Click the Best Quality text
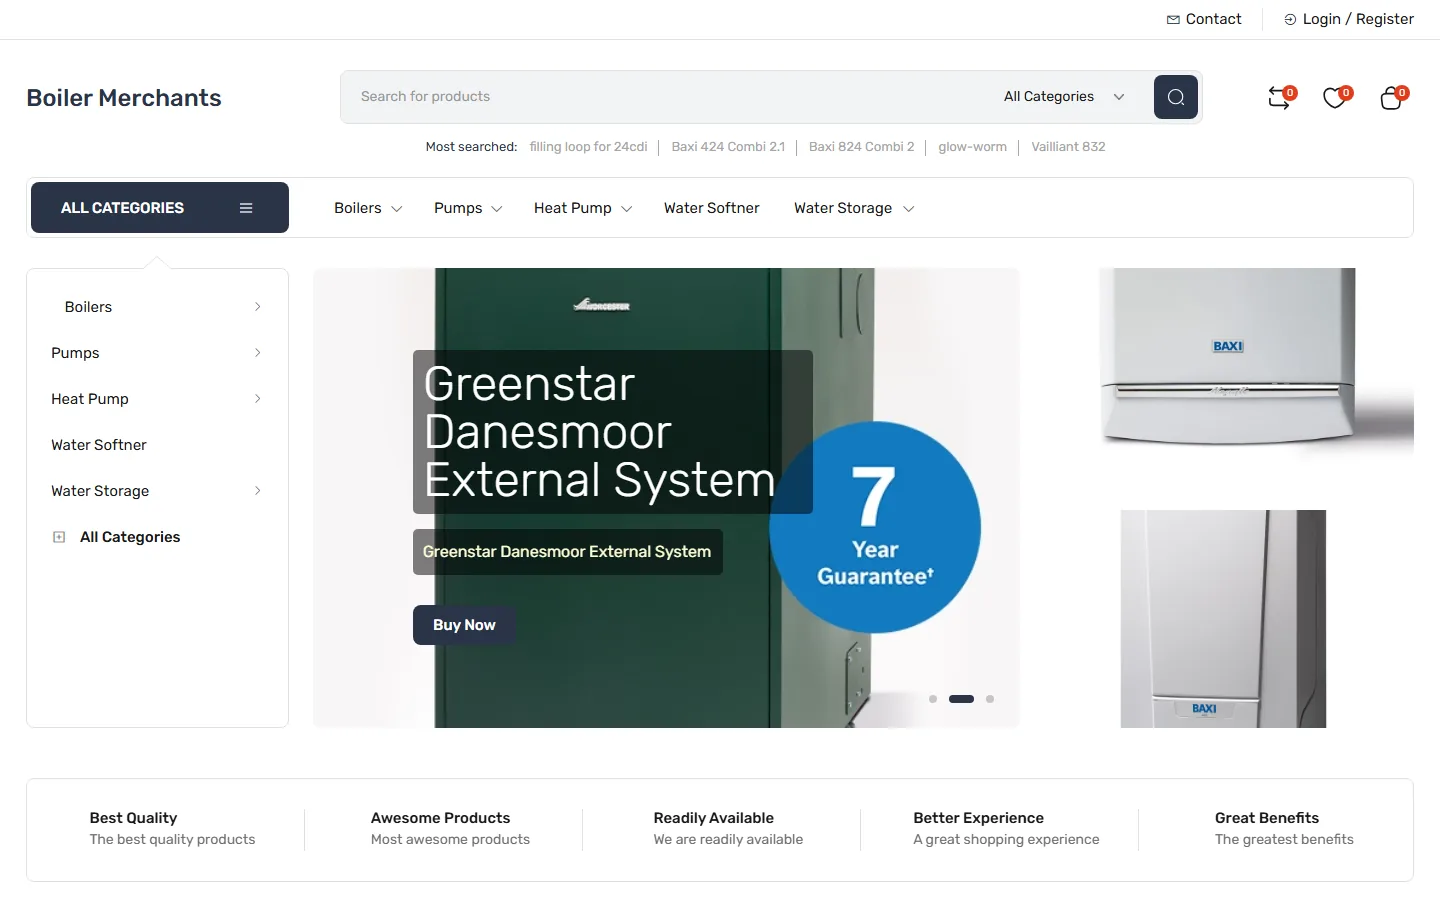The width and height of the screenshot is (1440, 900). (133, 818)
